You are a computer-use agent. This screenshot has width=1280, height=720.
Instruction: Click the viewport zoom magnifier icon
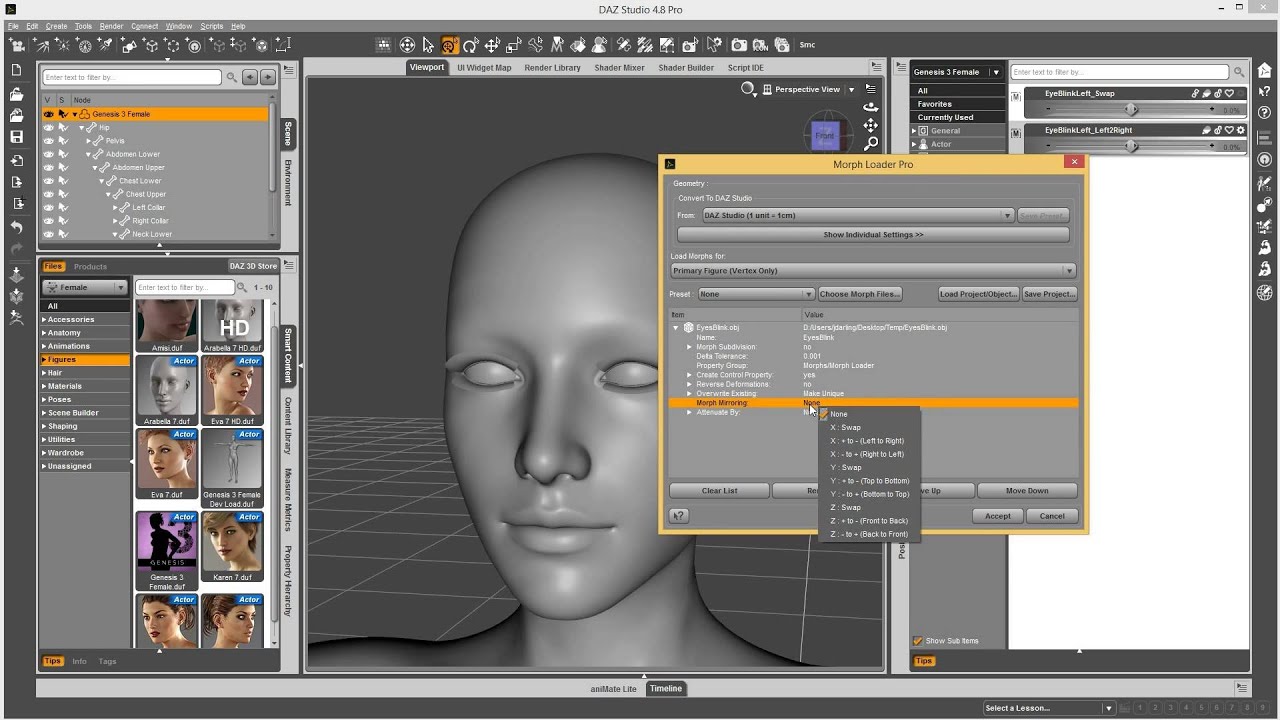(x=870, y=144)
